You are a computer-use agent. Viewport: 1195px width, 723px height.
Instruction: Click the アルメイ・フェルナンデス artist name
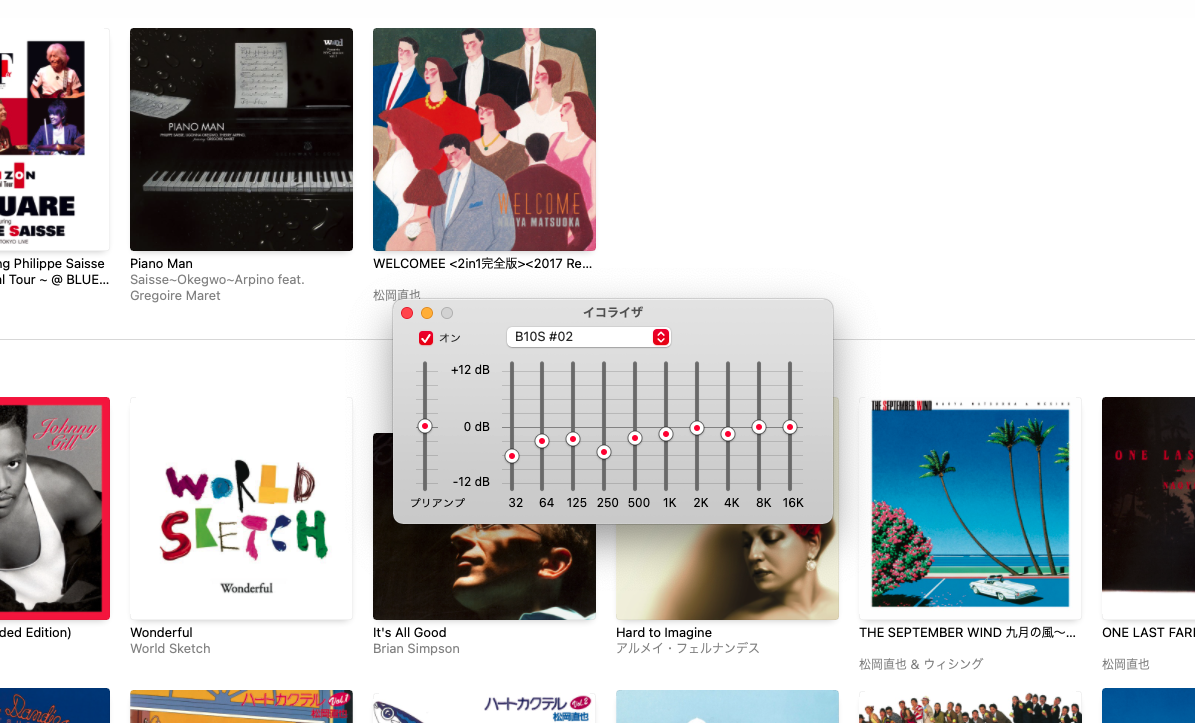click(x=687, y=648)
